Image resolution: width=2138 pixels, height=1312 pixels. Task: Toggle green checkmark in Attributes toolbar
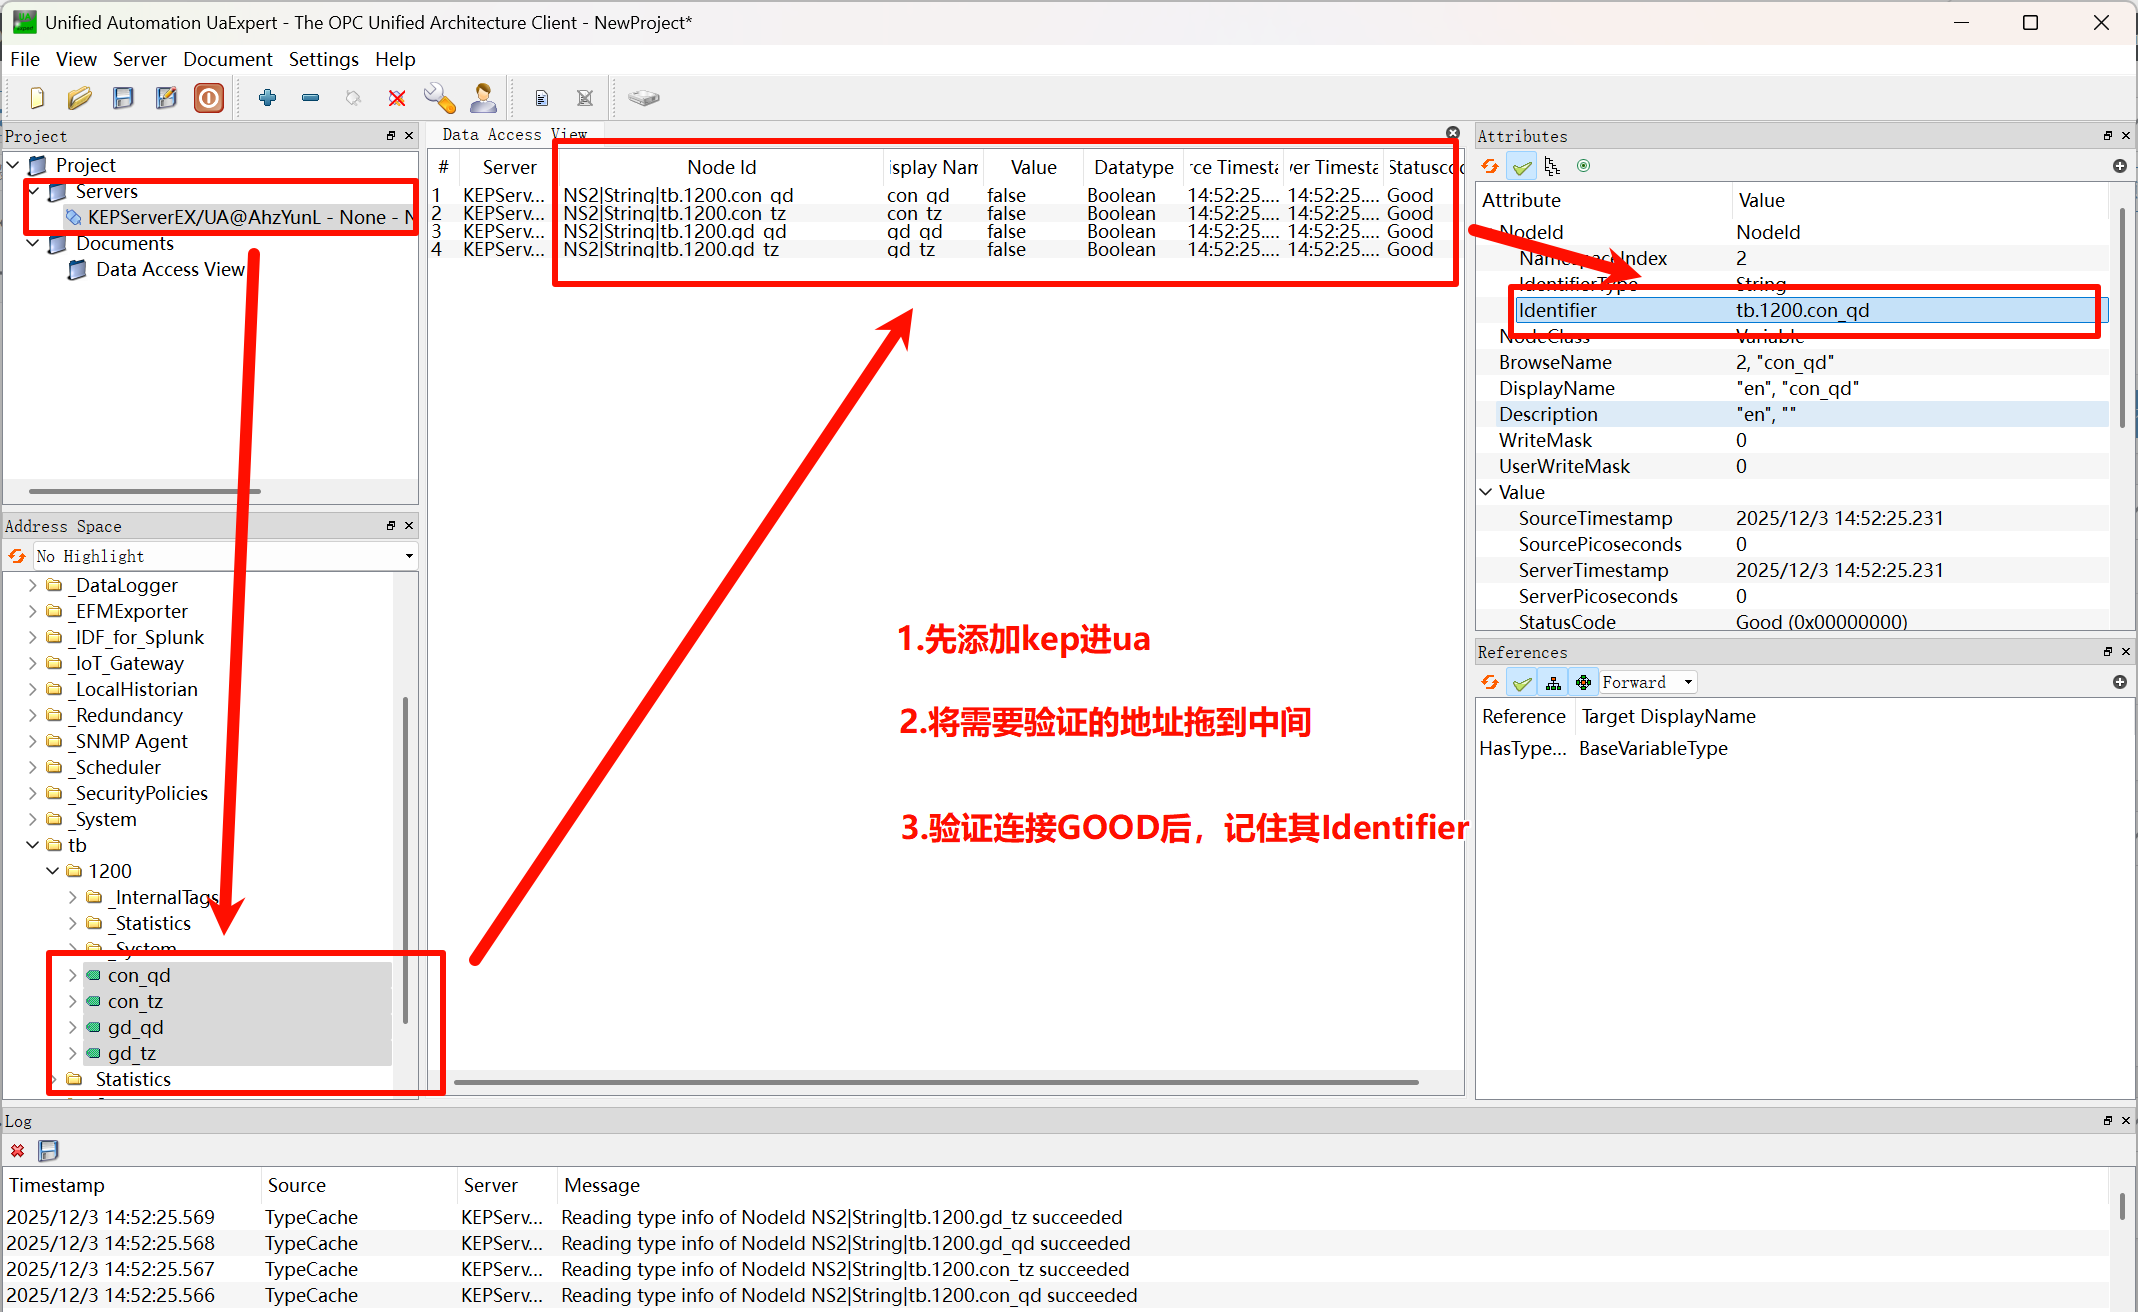click(1522, 167)
